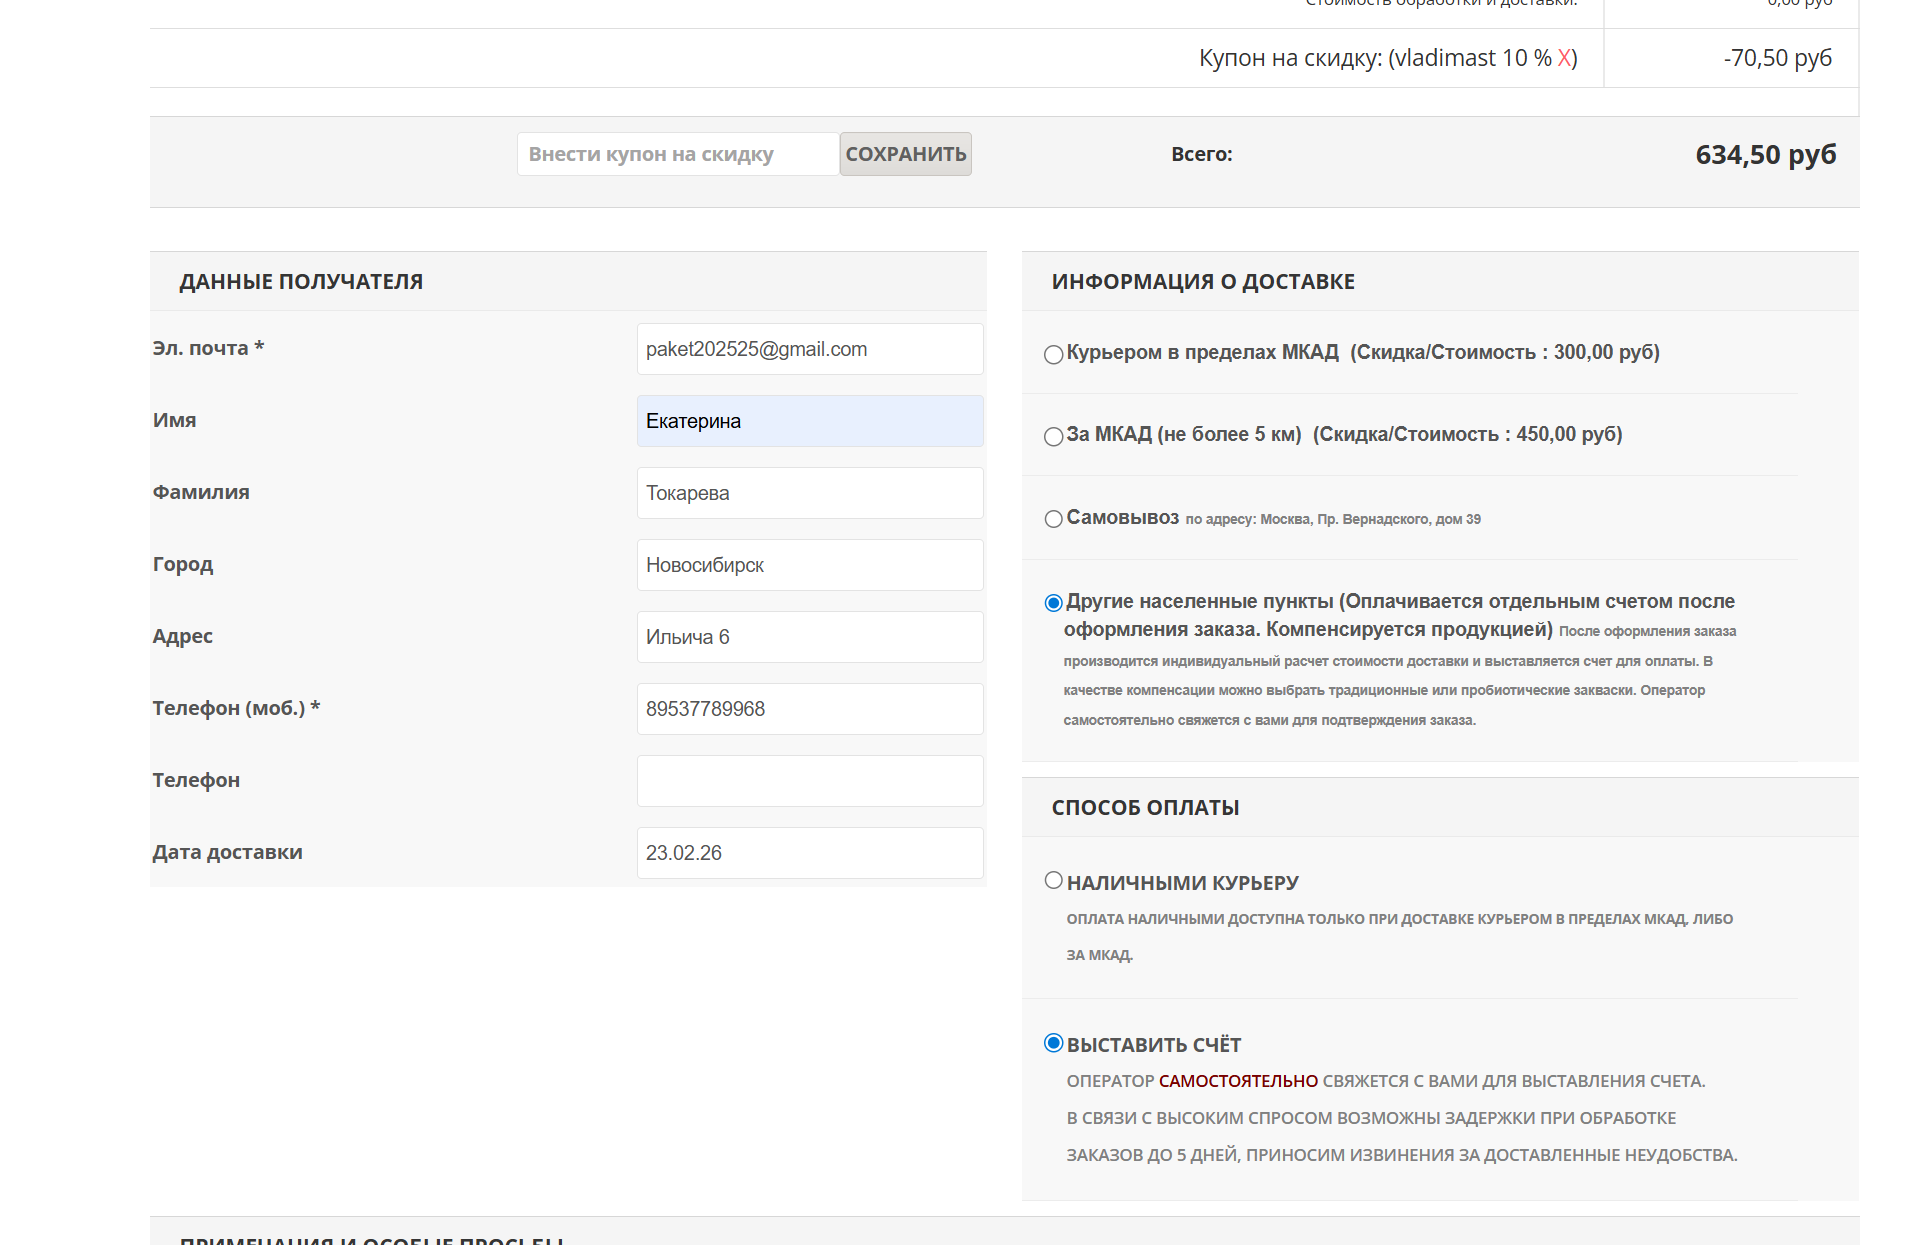This screenshot has height=1245, width=1916.
Task: Select Другие населенные пункты delivery radio
Action: [x=1053, y=602]
